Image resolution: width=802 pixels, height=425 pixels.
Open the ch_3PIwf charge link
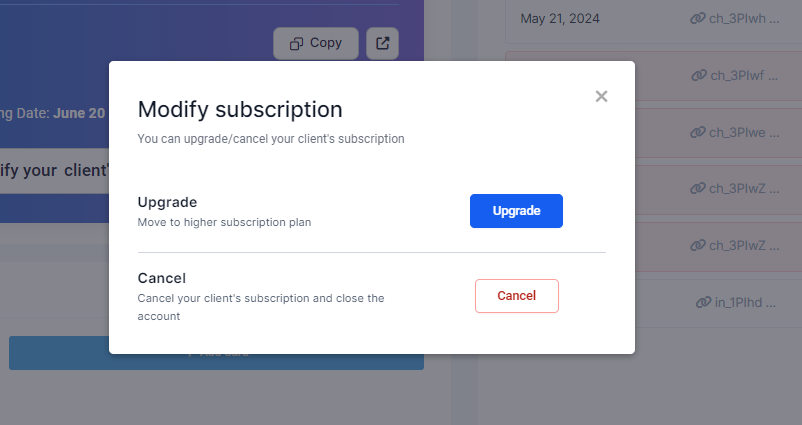743,75
